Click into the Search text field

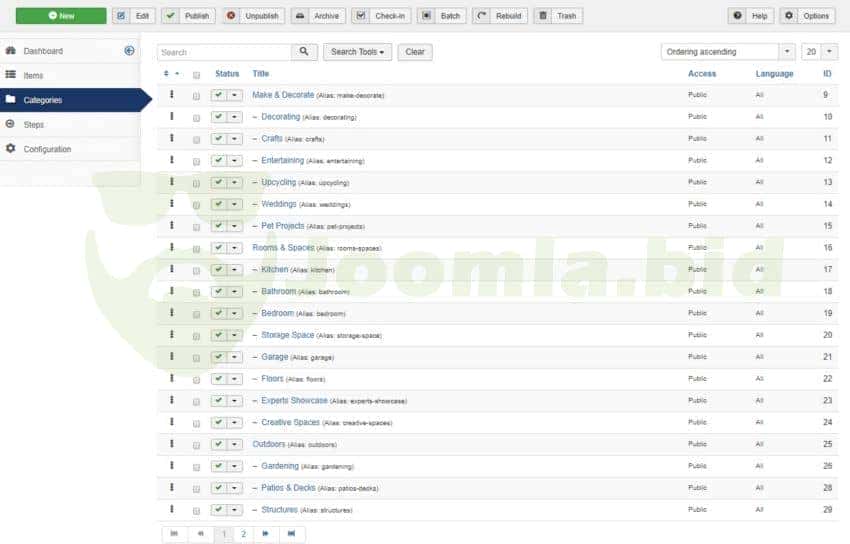click(x=224, y=52)
